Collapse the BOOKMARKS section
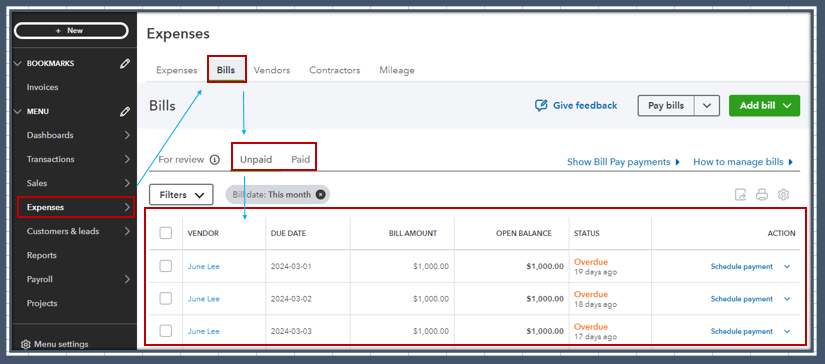The height and width of the screenshot is (364, 825). click(18, 64)
